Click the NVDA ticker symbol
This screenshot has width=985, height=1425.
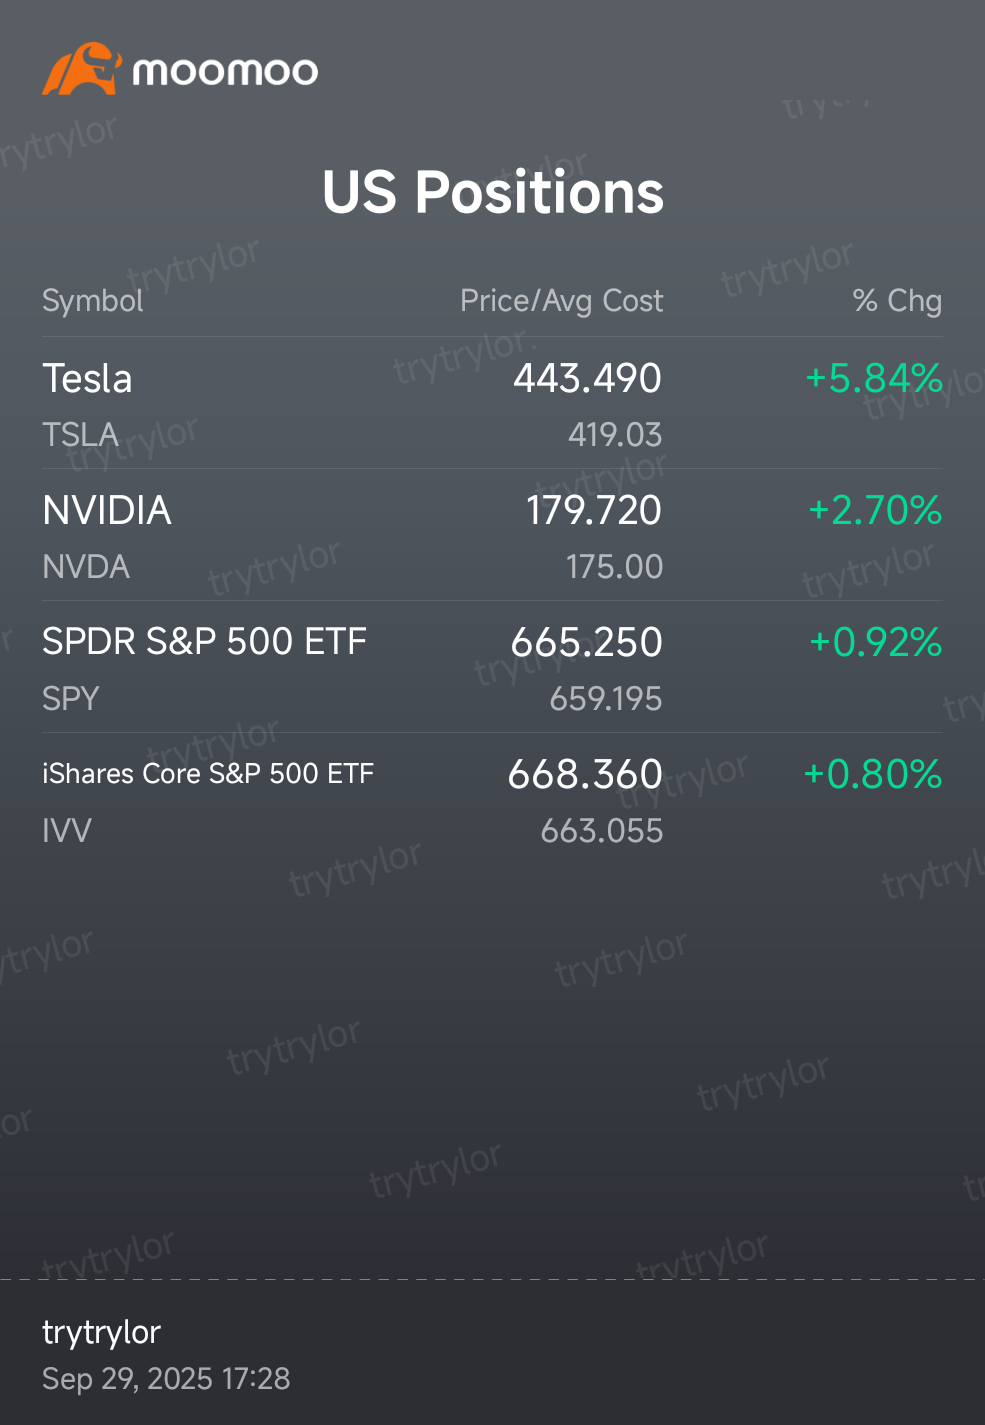[x=86, y=567]
